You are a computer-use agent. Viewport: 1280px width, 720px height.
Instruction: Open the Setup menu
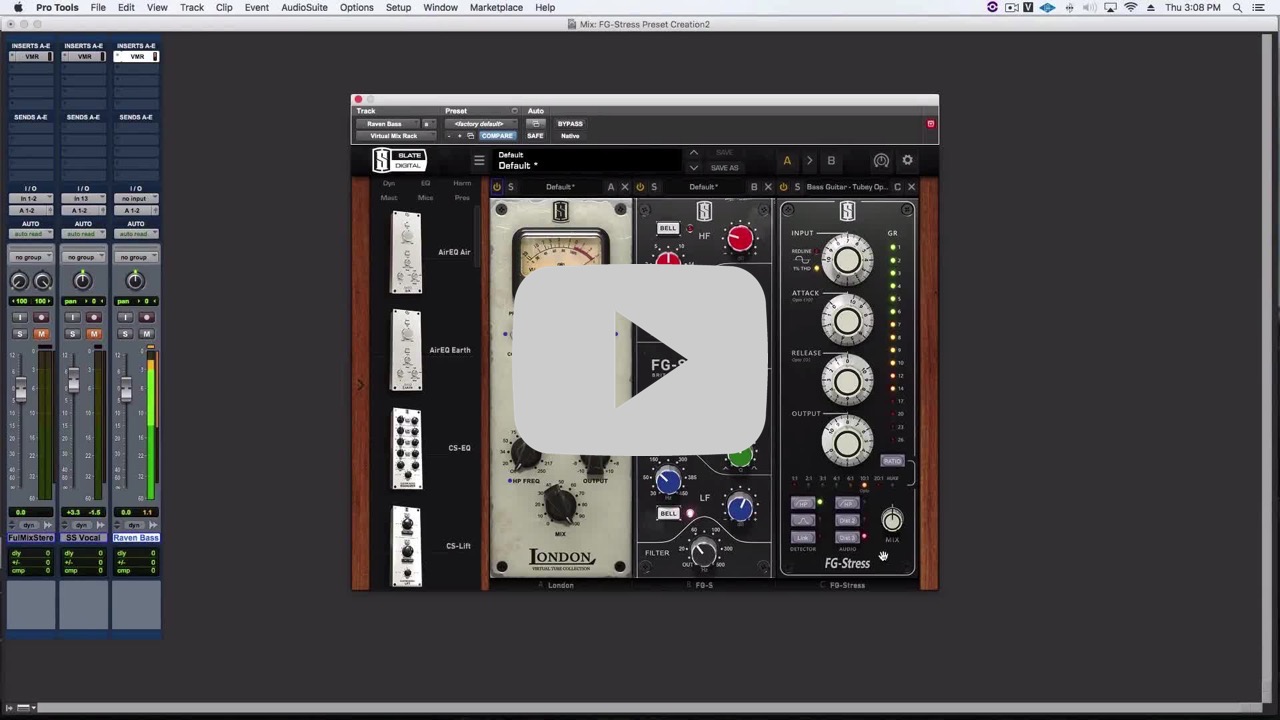[398, 7]
